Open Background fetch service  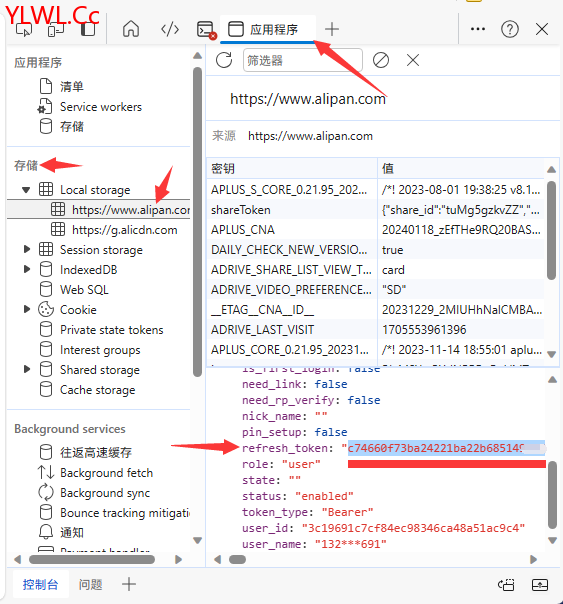pos(106,473)
